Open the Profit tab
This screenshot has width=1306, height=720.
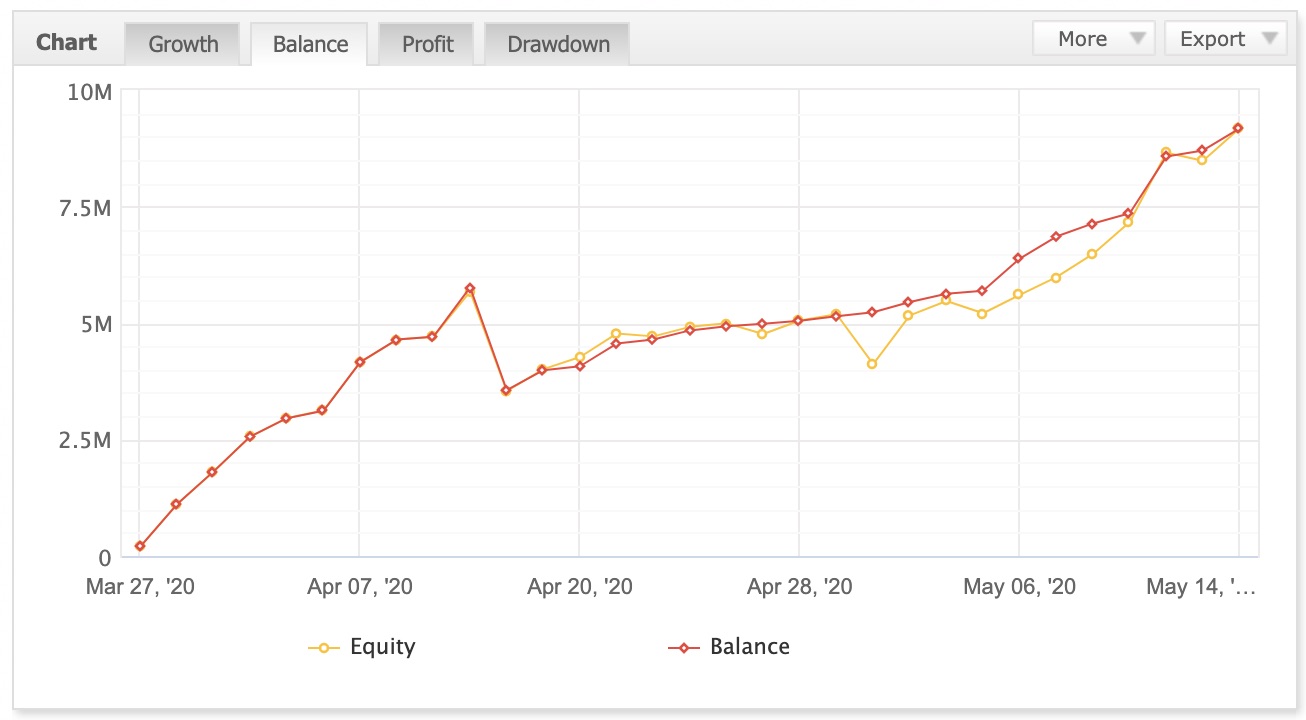click(x=427, y=44)
